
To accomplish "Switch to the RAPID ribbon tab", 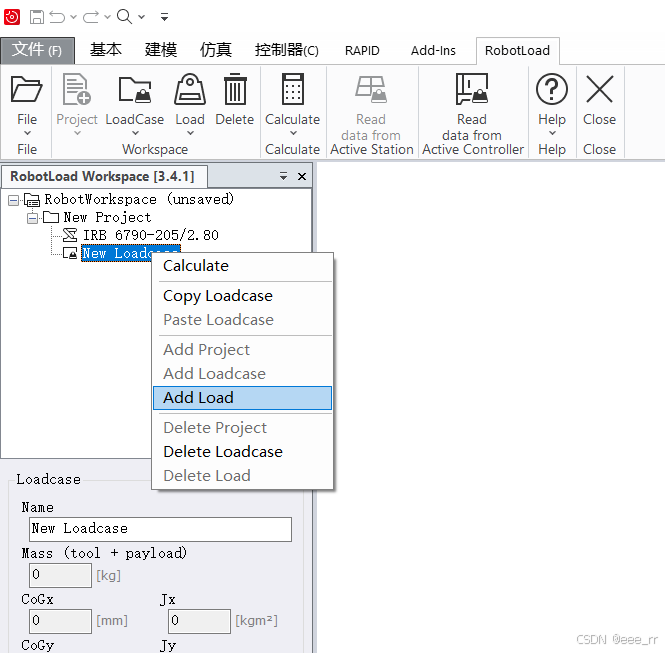I will (362, 50).
